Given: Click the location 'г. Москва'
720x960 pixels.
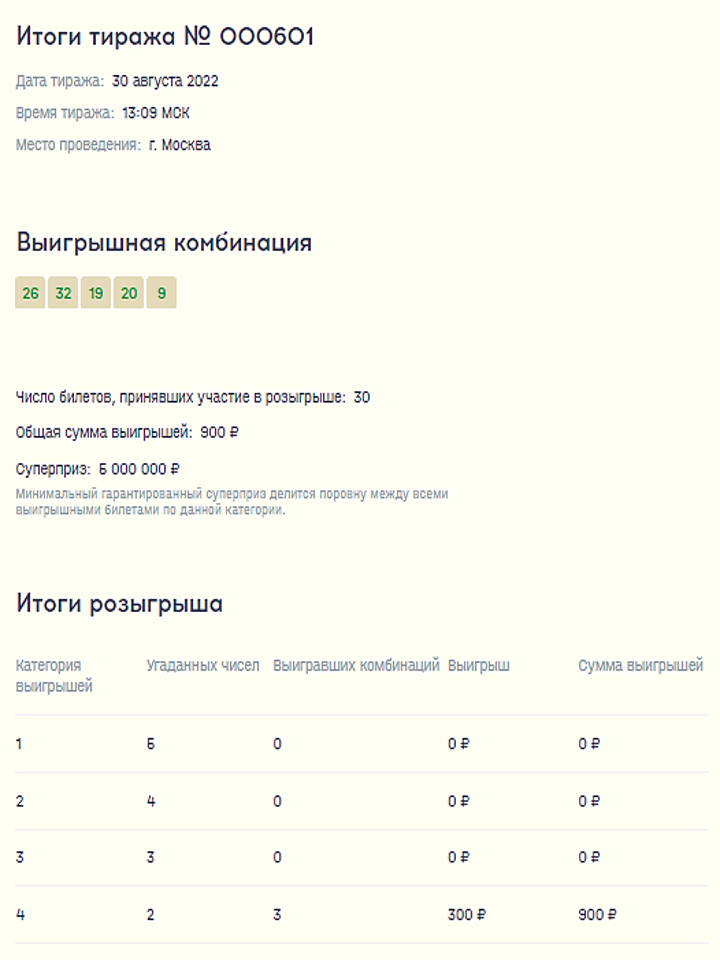Looking at the screenshot, I should (179, 145).
